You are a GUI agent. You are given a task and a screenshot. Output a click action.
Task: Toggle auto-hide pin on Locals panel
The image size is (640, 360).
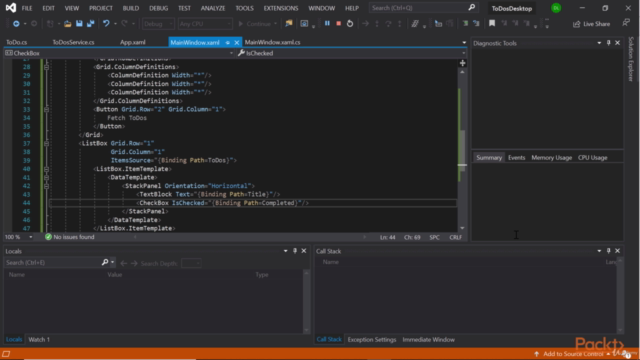pyautogui.click(x=295, y=251)
